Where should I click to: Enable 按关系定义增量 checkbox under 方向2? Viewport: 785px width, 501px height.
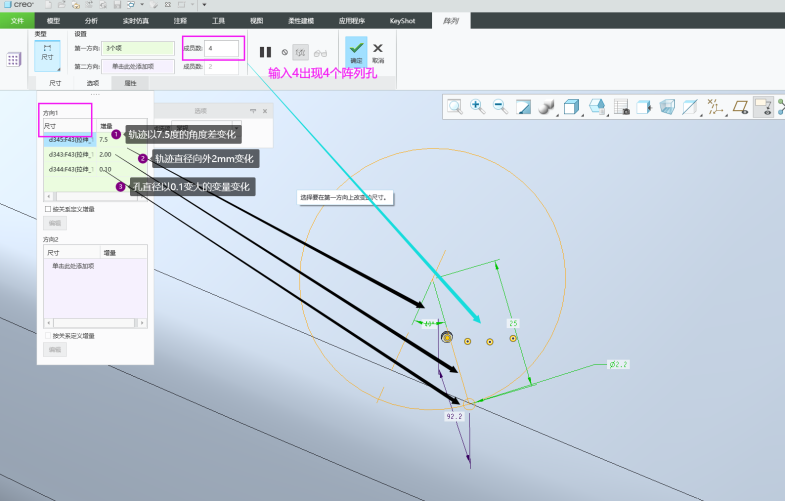[x=46, y=335]
